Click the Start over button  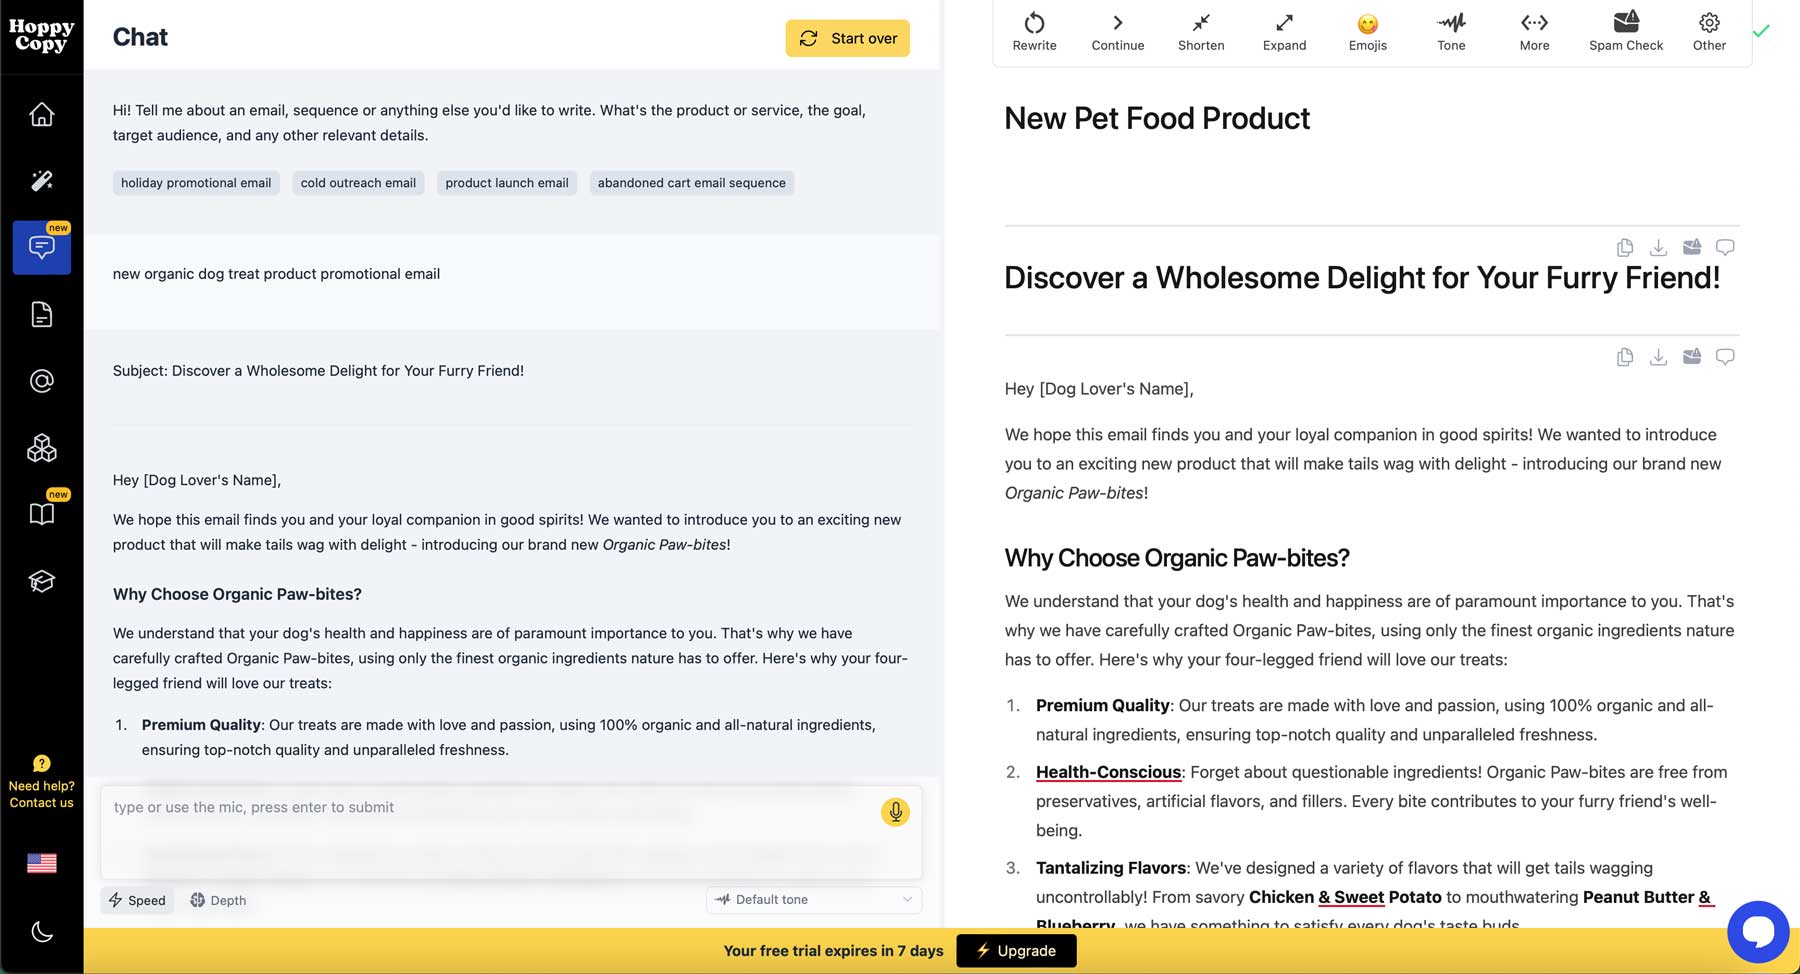847,38
